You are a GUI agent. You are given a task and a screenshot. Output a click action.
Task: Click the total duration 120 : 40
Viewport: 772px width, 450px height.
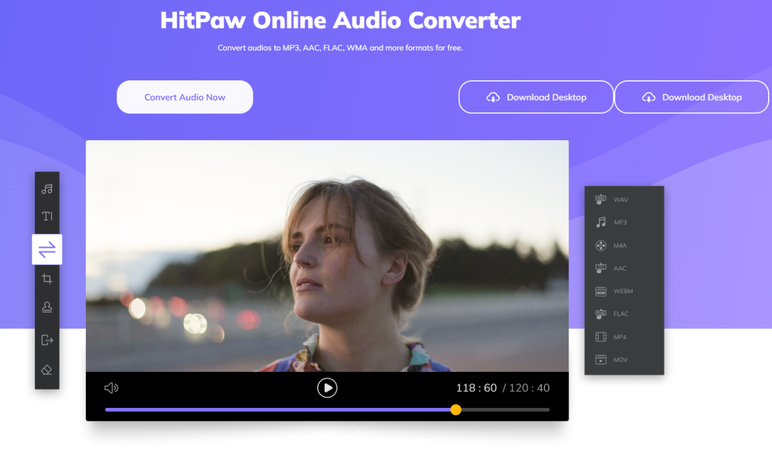[x=529, y=388]
